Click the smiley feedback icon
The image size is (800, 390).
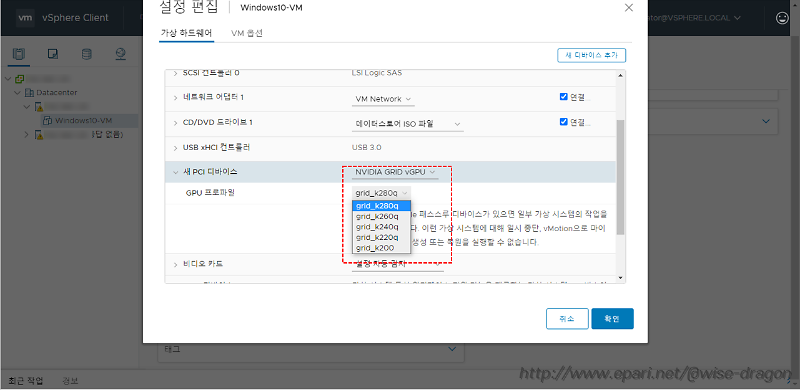click(782, 18)
